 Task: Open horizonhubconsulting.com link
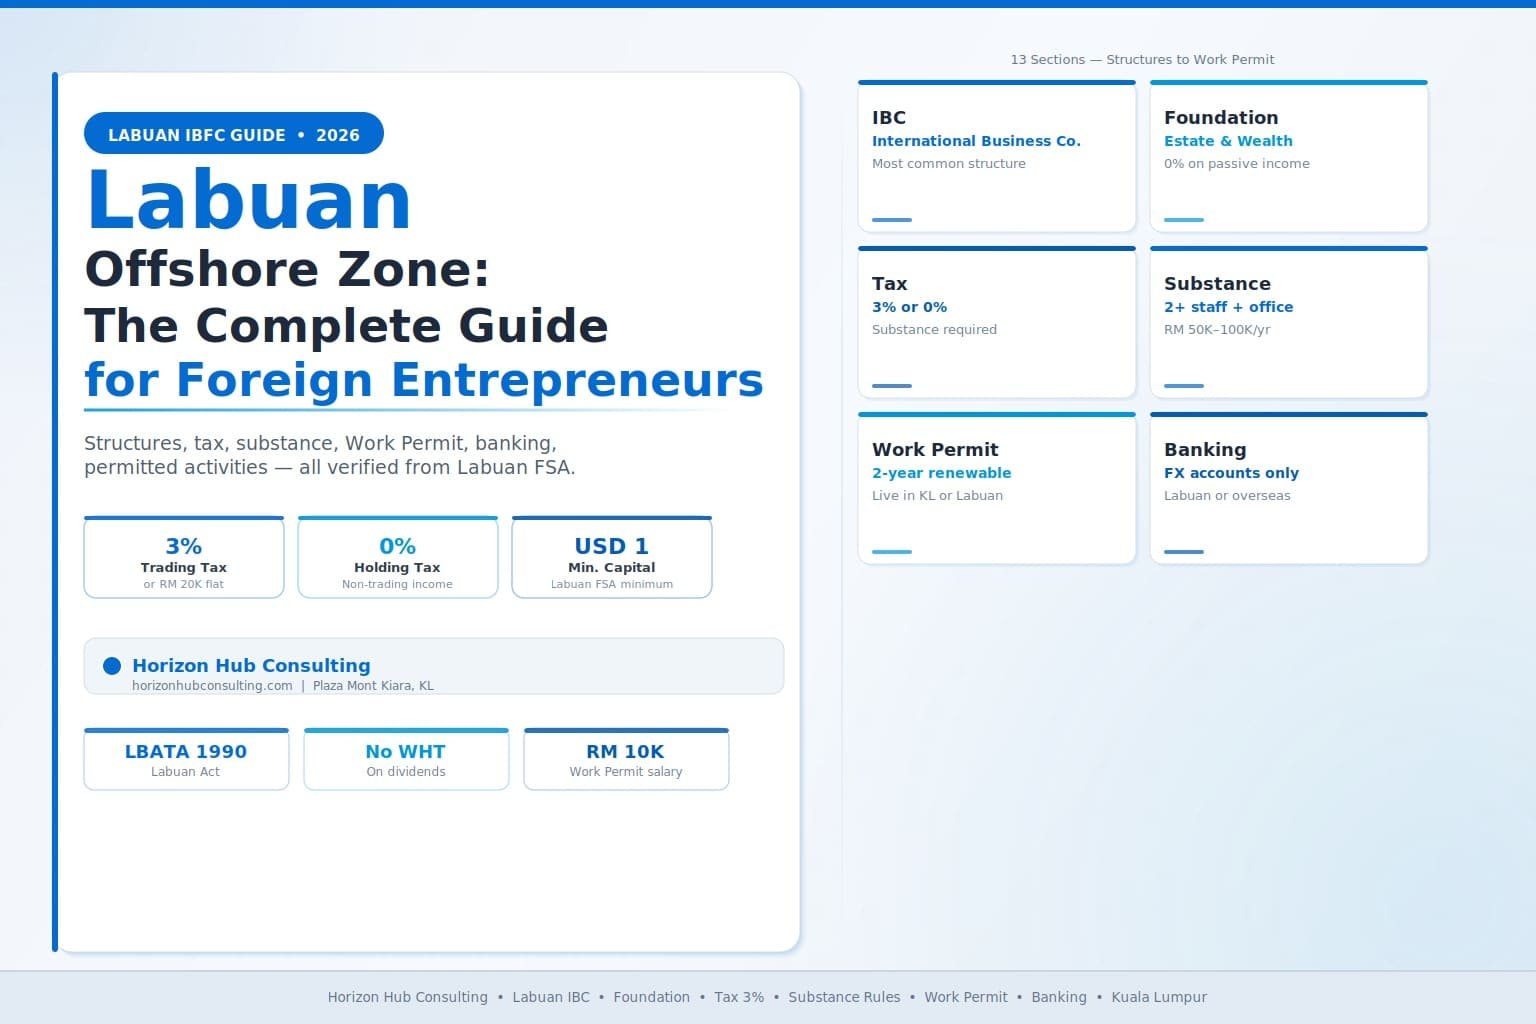click(x=211, y=686)
